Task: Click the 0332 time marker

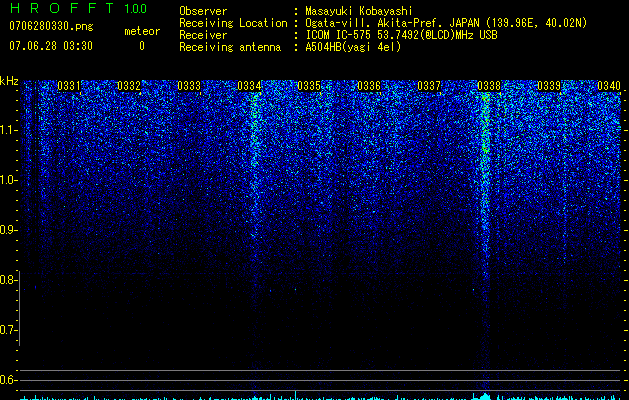Action: click(x=129, y=86)
